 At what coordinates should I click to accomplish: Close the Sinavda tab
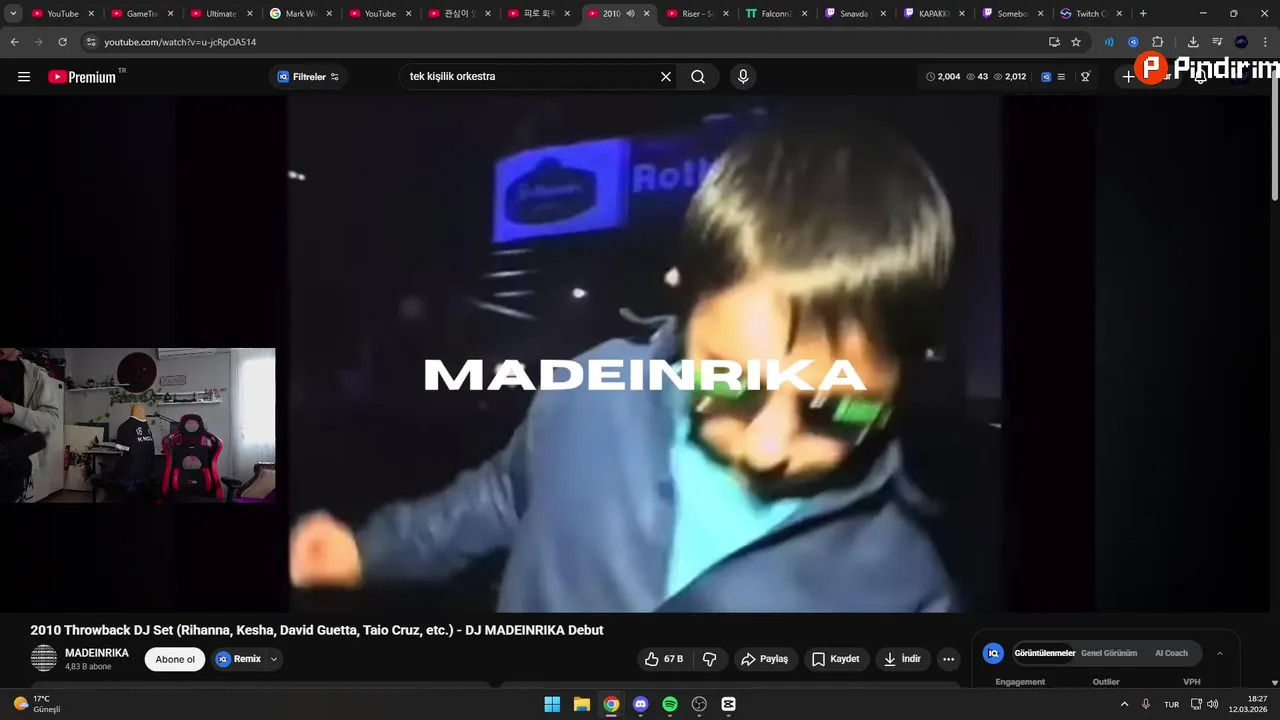click(x=883, y=14)
